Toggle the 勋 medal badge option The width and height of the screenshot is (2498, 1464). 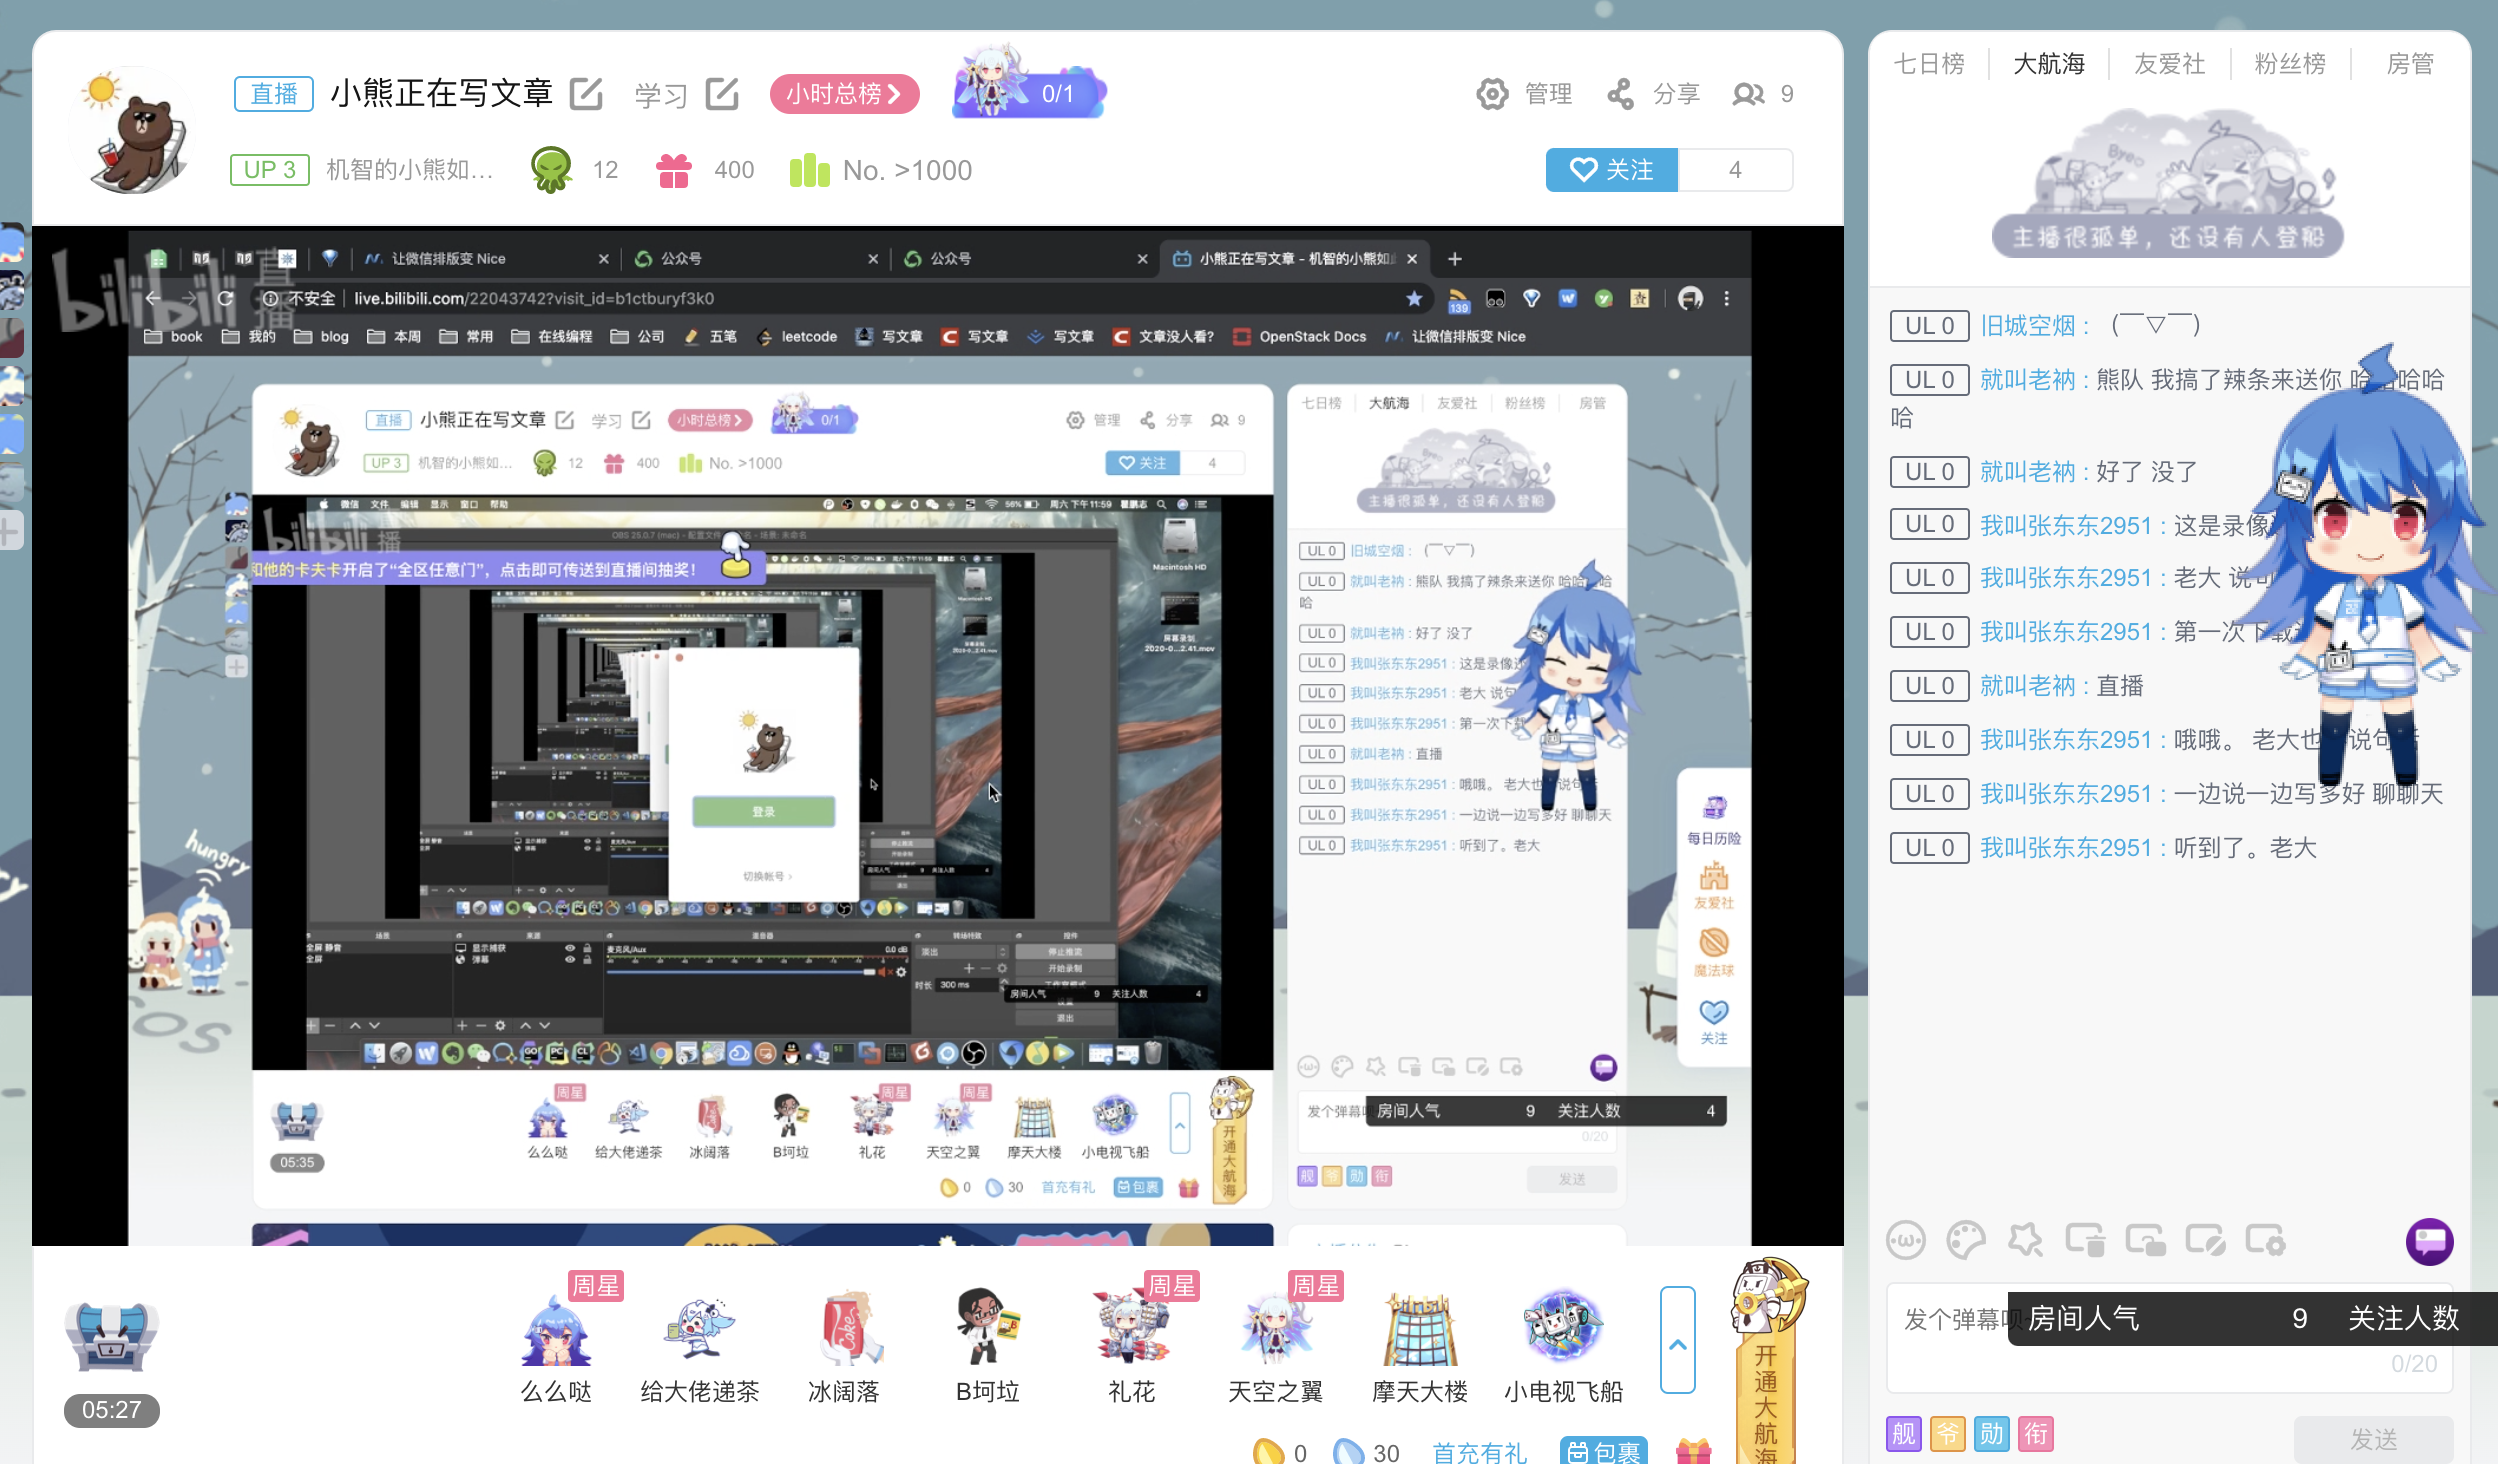pos(1991,1433)
